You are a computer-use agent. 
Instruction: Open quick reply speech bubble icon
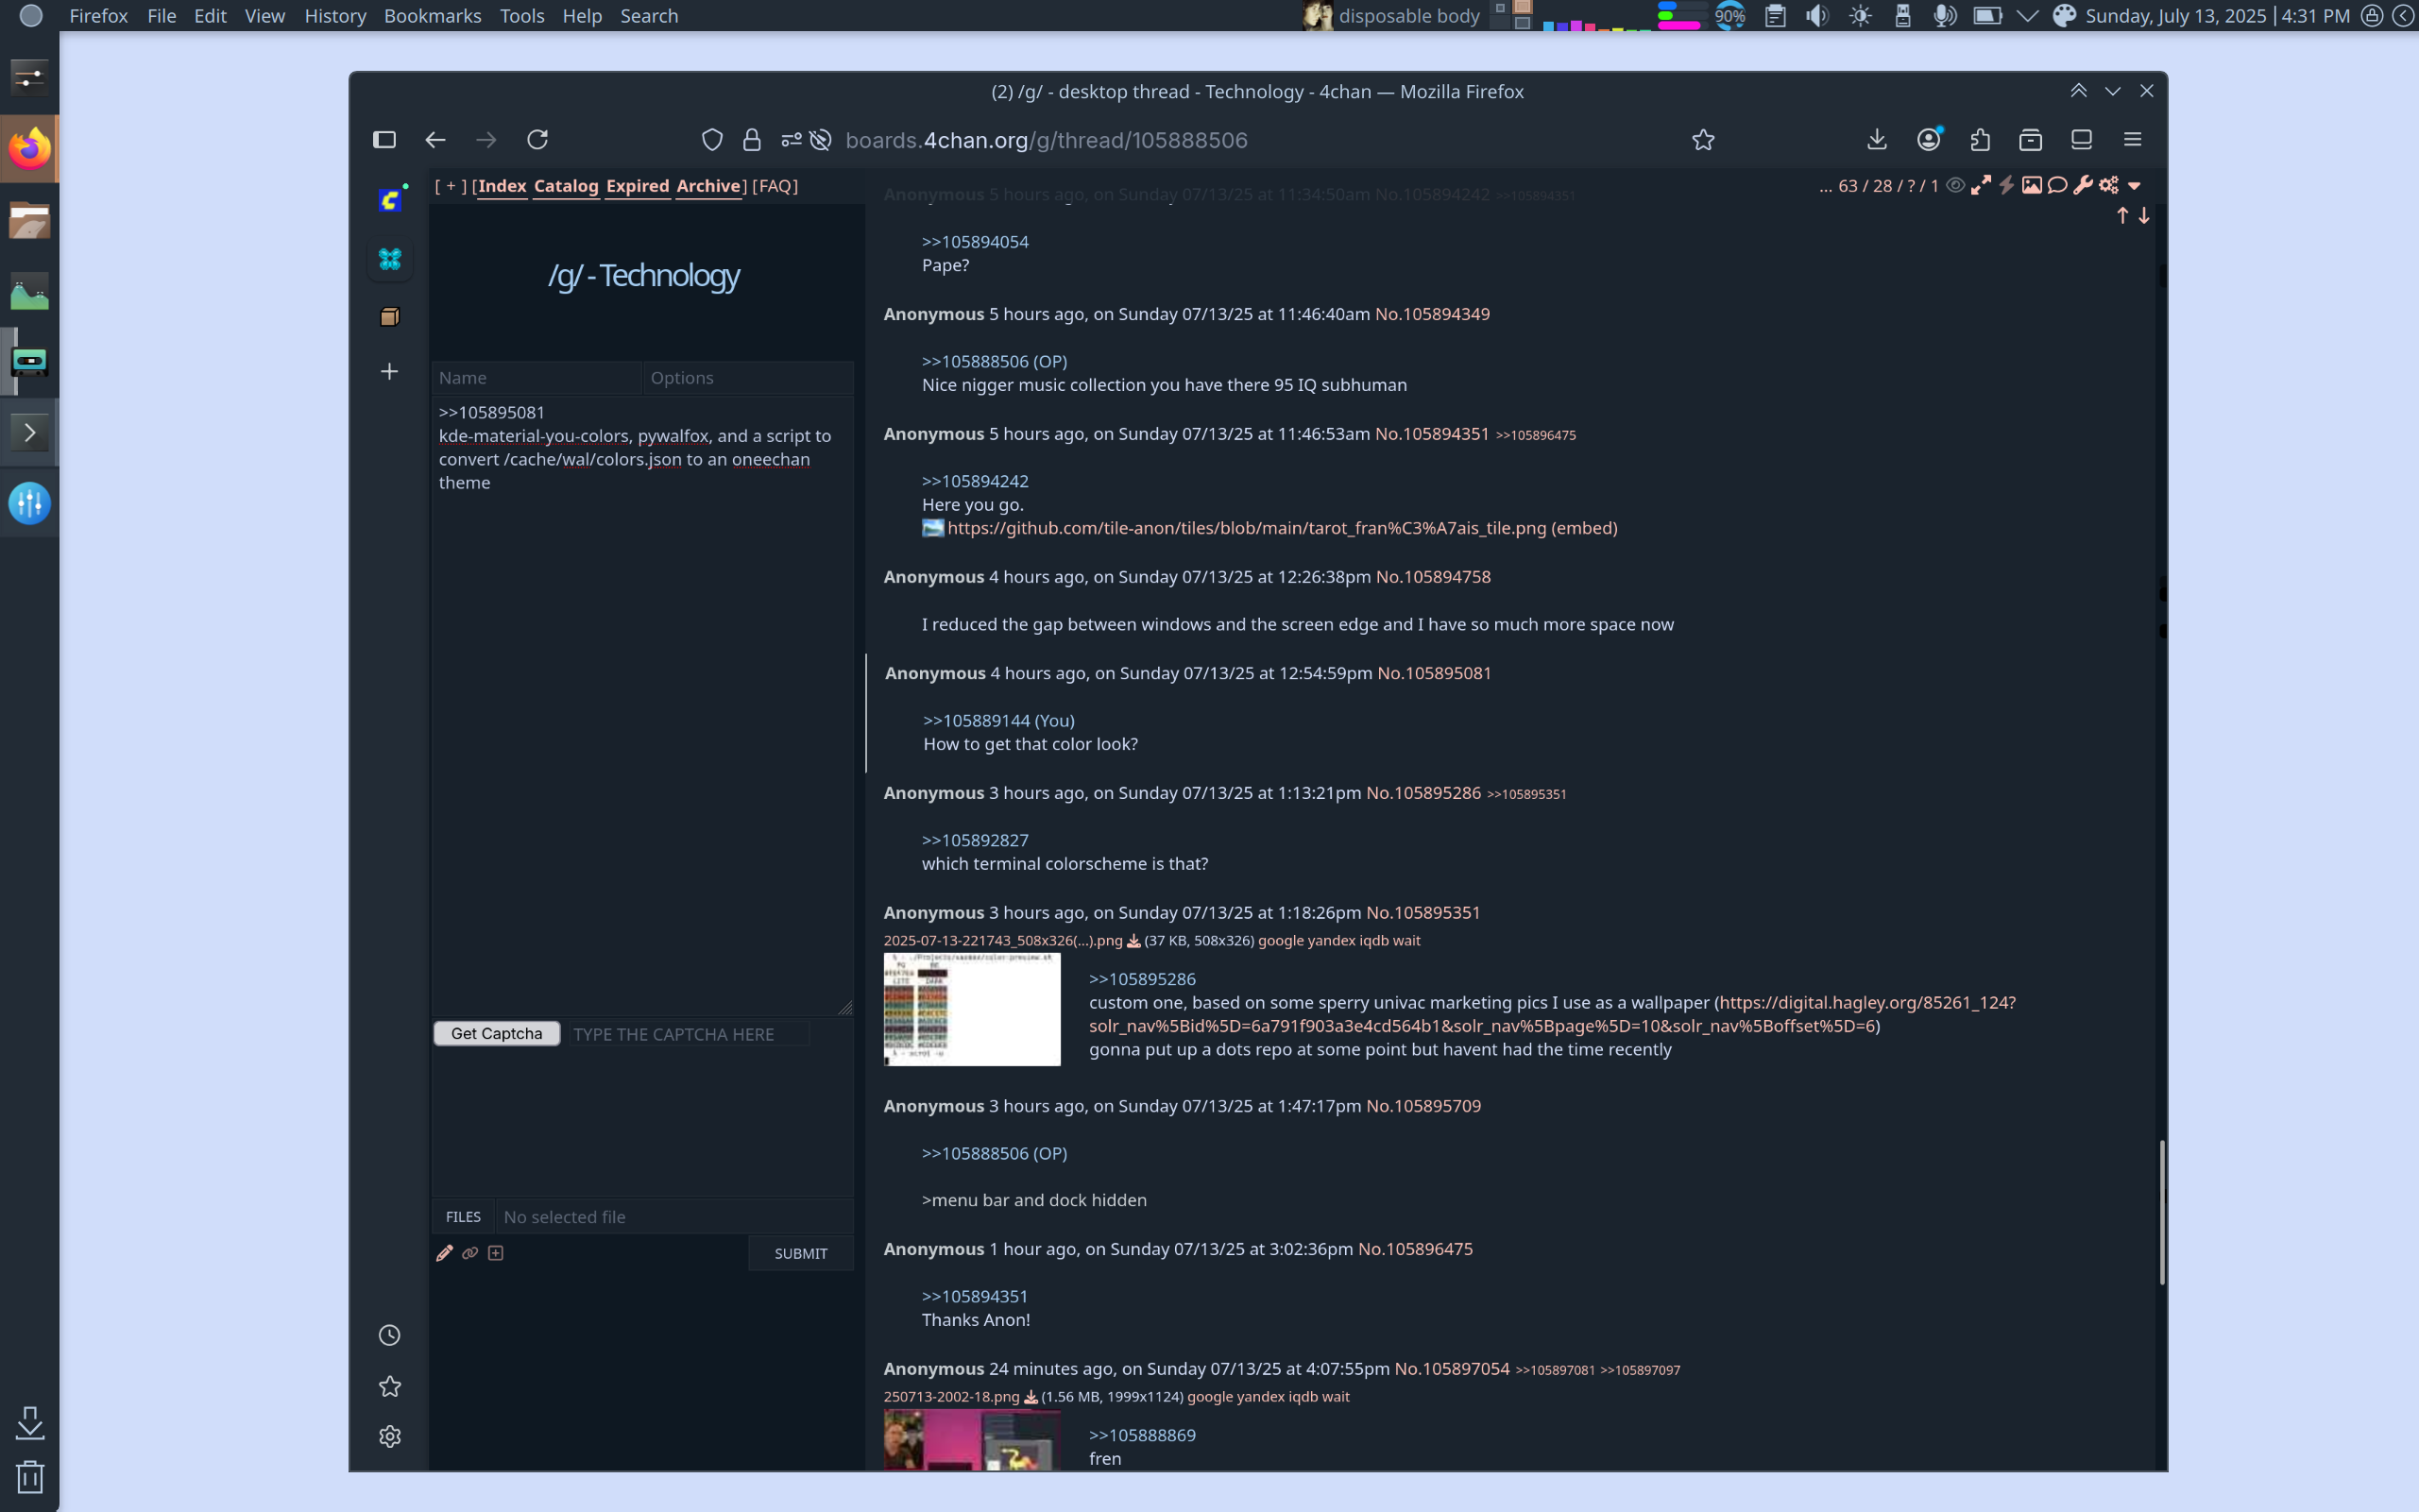(x=2057, y=185)
